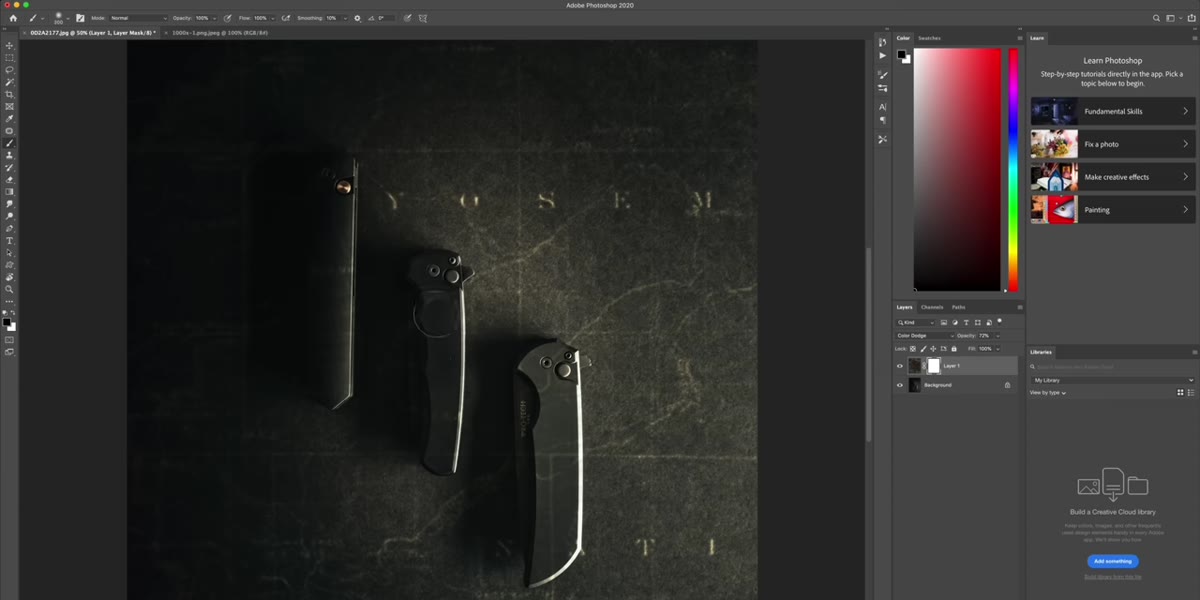This screenshot has width=1200, height=600.
Task: Select the 0D2A2177.jpg document tab
Action: pos(90,33)
